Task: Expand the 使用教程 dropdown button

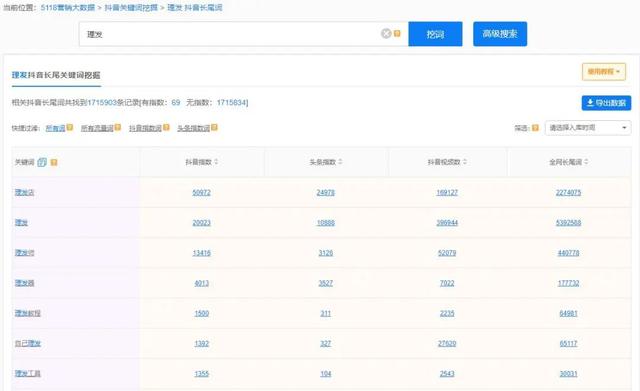Action: [x=604, y=71]
